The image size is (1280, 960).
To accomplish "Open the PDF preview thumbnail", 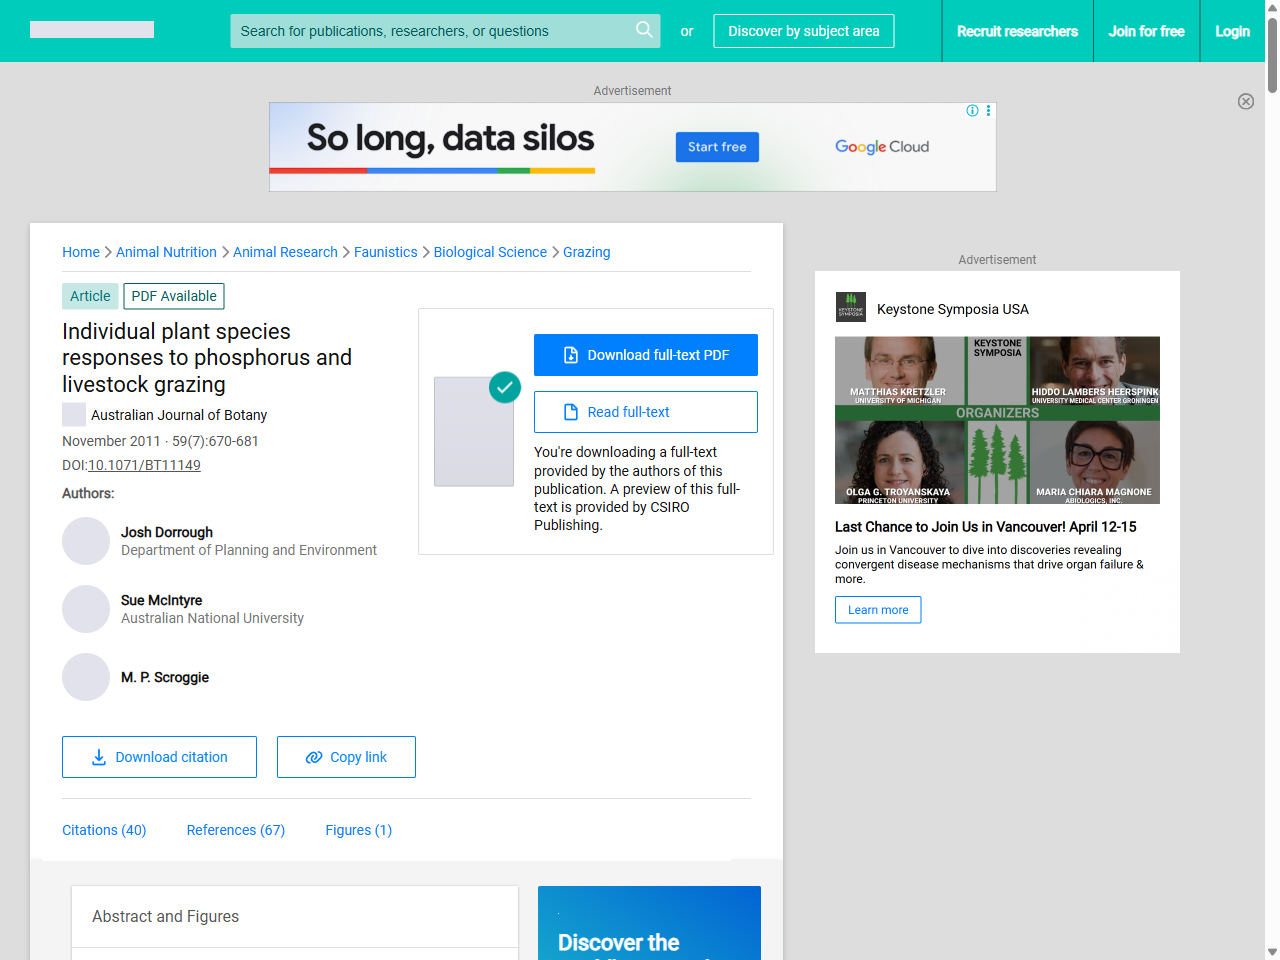I will point(474,431).
